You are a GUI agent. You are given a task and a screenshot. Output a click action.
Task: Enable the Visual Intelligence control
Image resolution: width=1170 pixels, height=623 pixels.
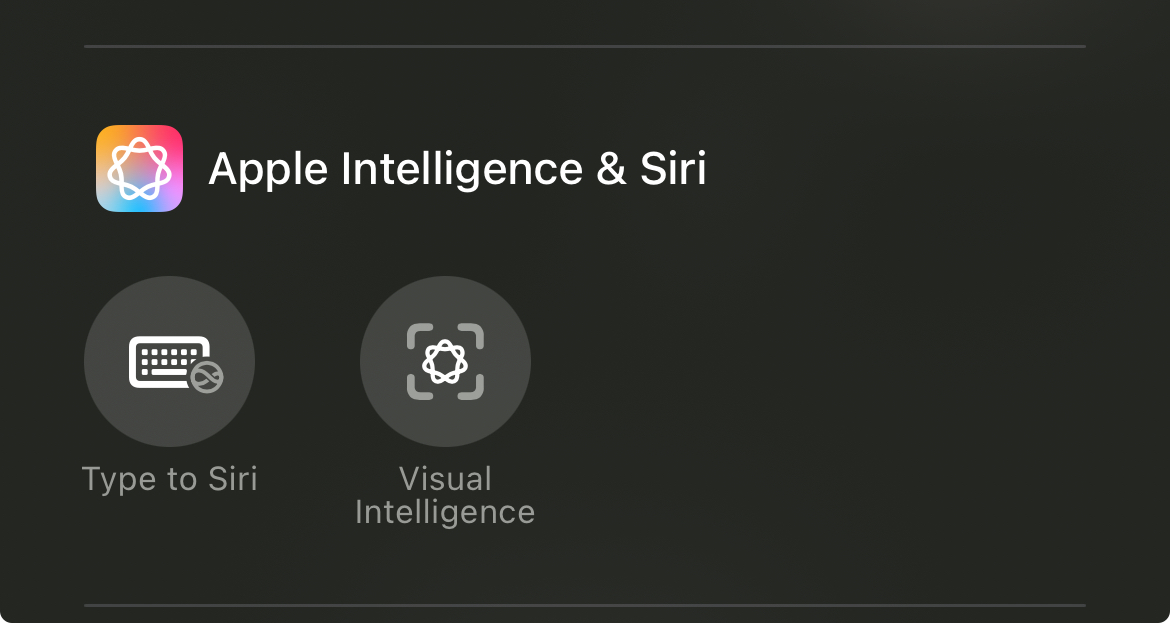(445, 361)
